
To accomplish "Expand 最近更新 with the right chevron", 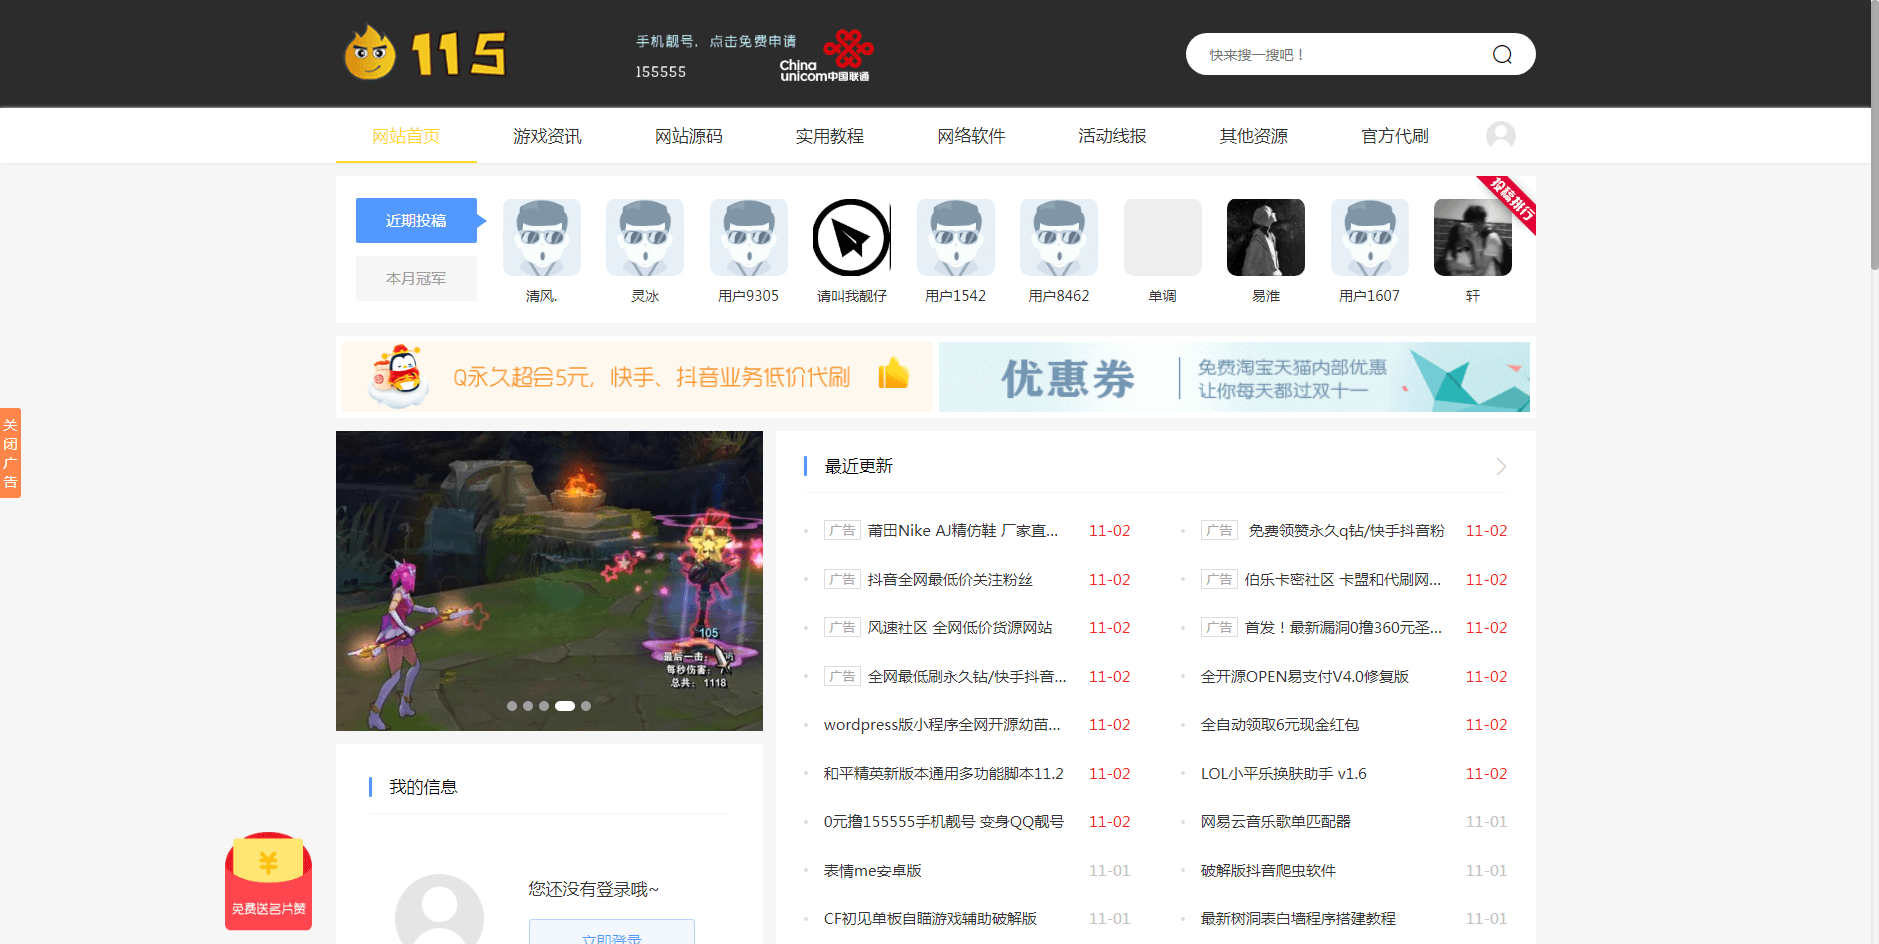I will click(1498, 466).
